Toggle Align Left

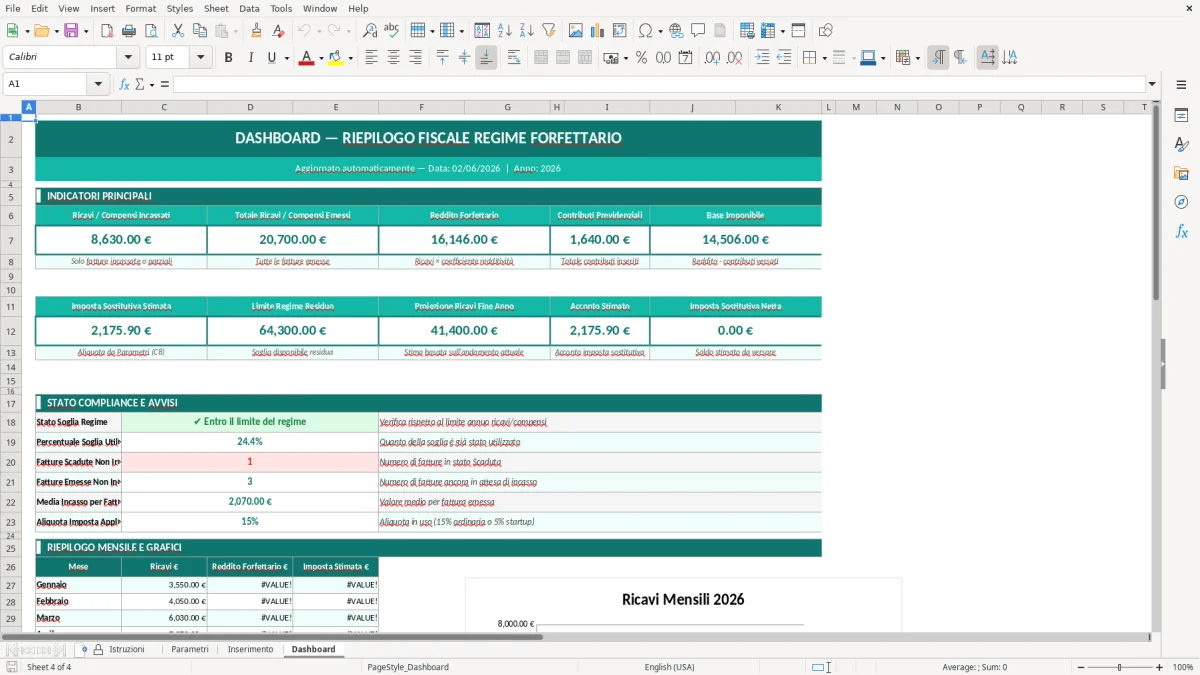tap(371, 58)
